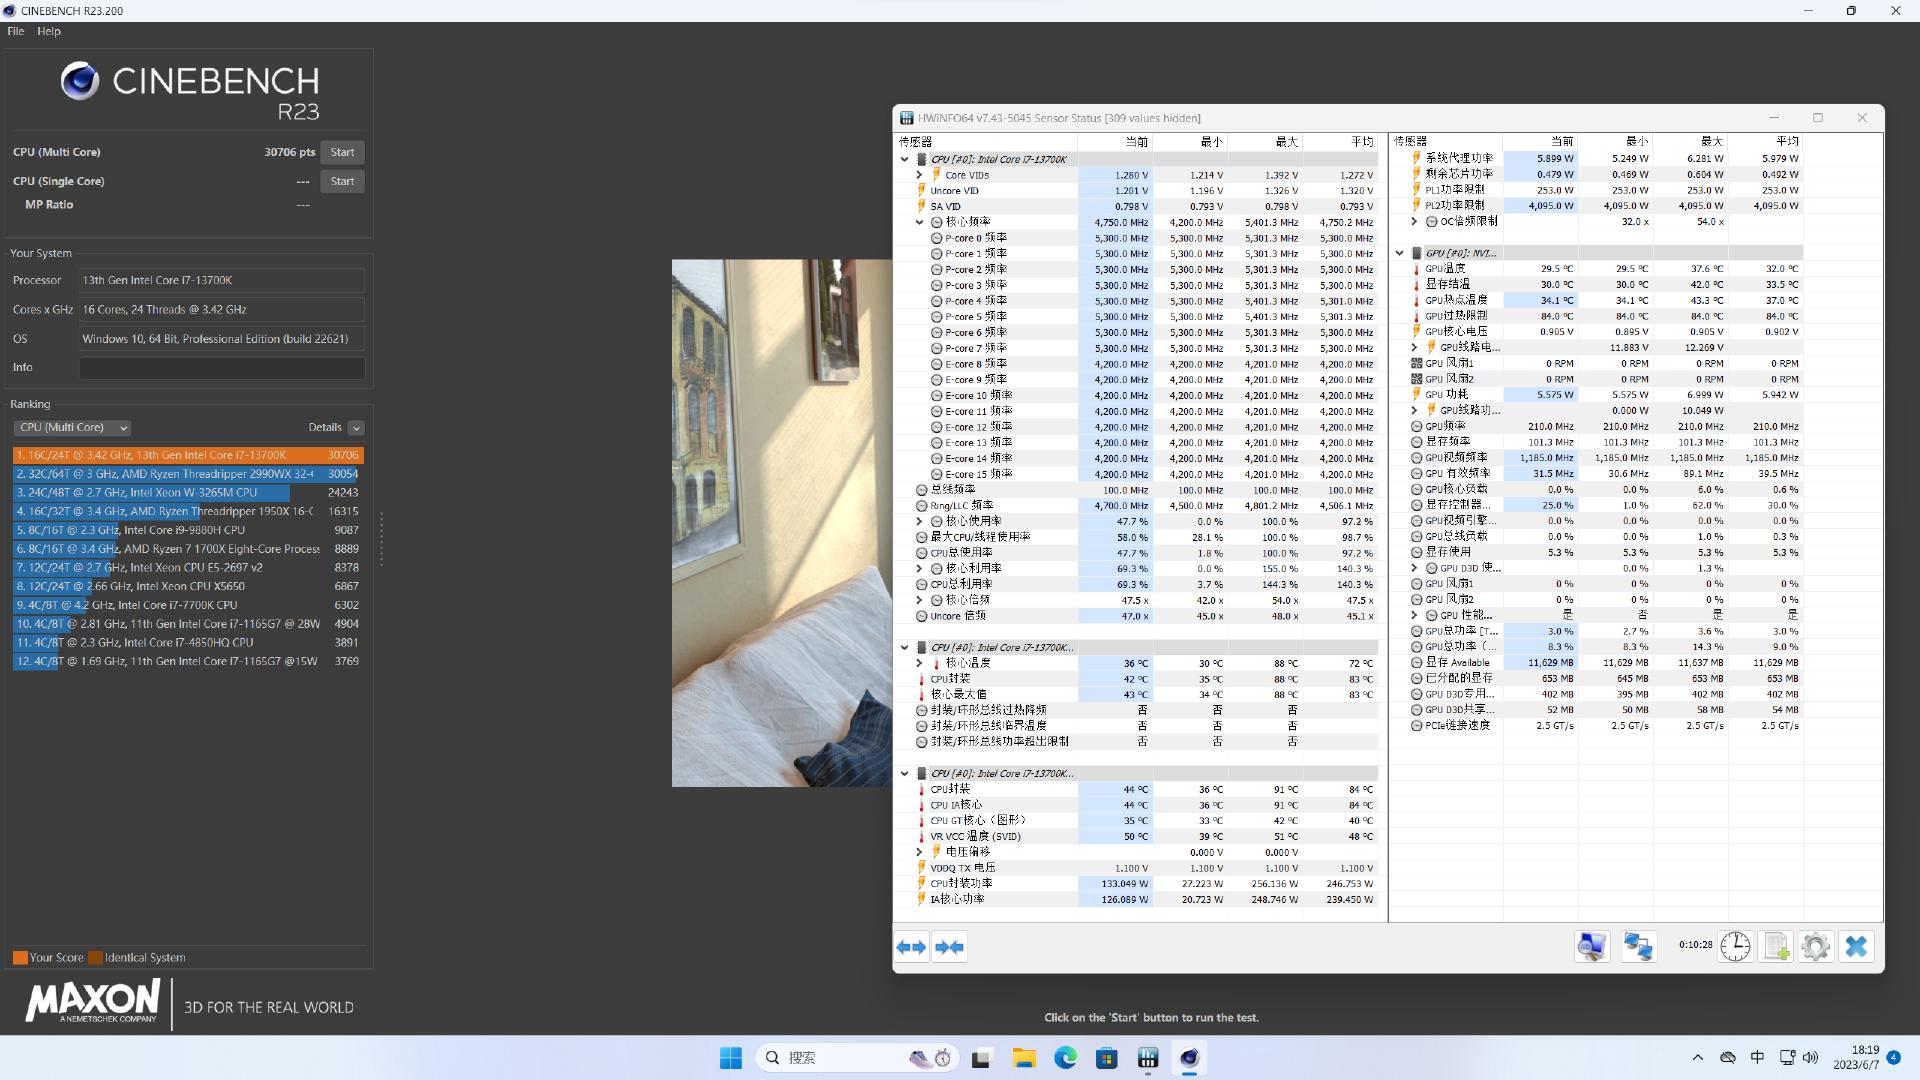Click the collapse columns arrows icon in HWiNFO
Screen dimensions: 1920x1080
click(x=950, y=947)
